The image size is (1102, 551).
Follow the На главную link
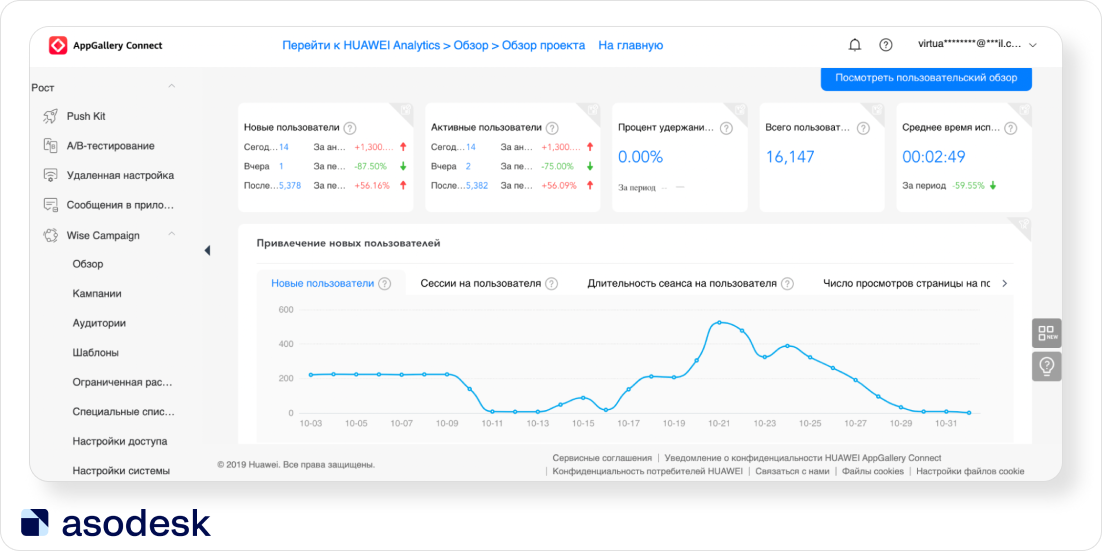[630, 45]
